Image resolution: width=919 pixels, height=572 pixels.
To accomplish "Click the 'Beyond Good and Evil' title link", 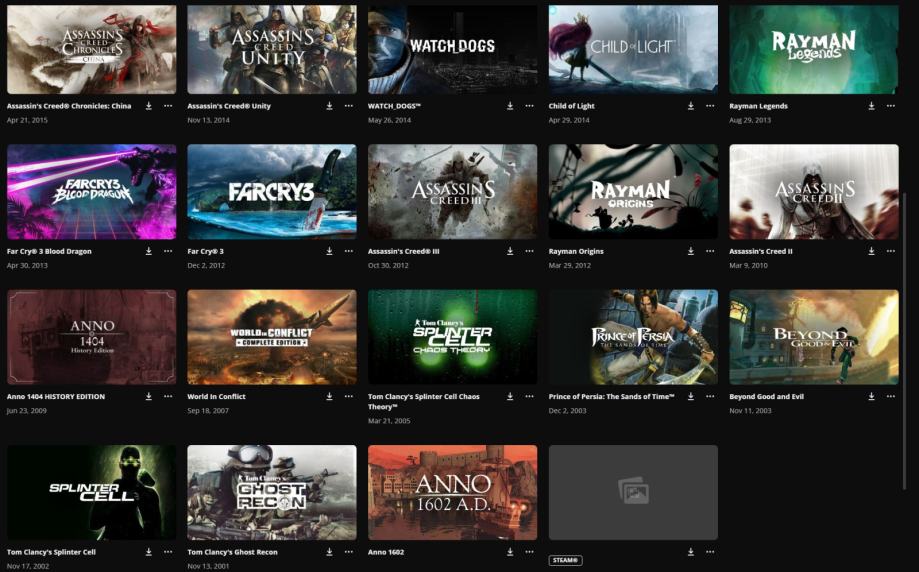I will (x=767, y=396).
